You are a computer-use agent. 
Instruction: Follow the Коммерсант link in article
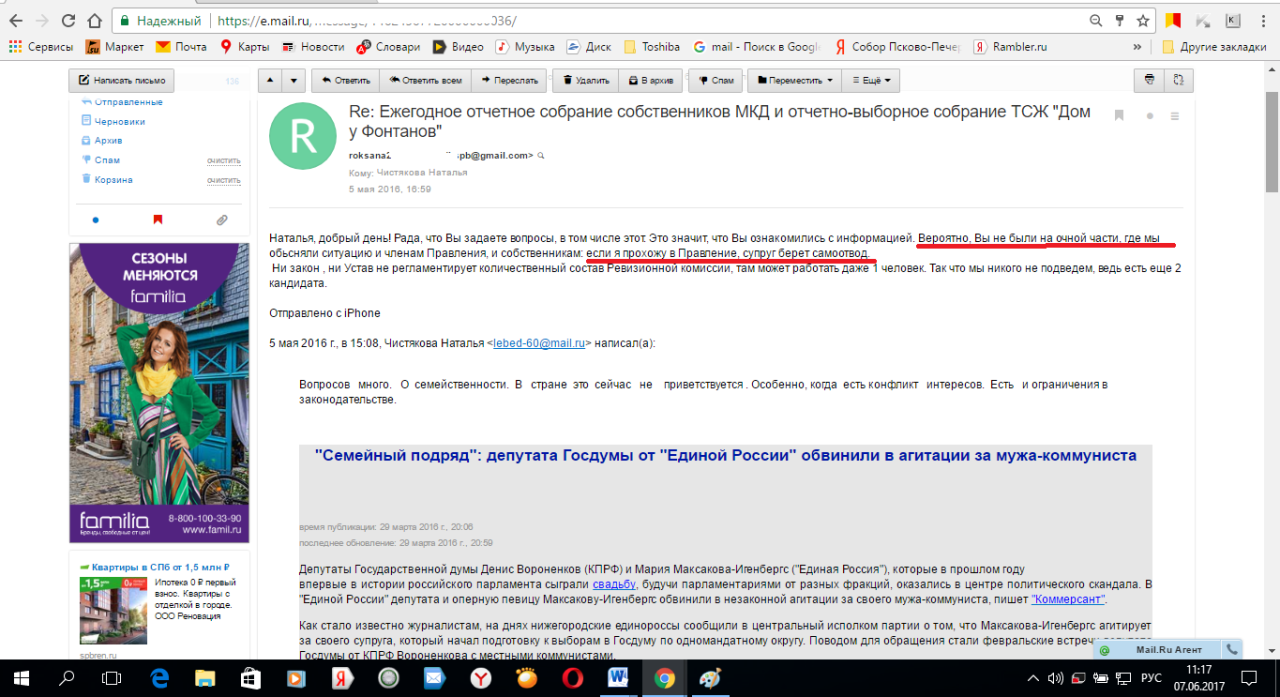[1067, 599]
